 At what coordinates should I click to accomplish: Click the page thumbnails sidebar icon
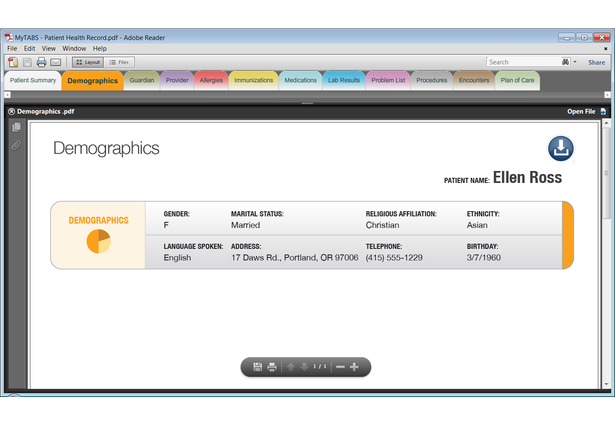pos(16,127)
